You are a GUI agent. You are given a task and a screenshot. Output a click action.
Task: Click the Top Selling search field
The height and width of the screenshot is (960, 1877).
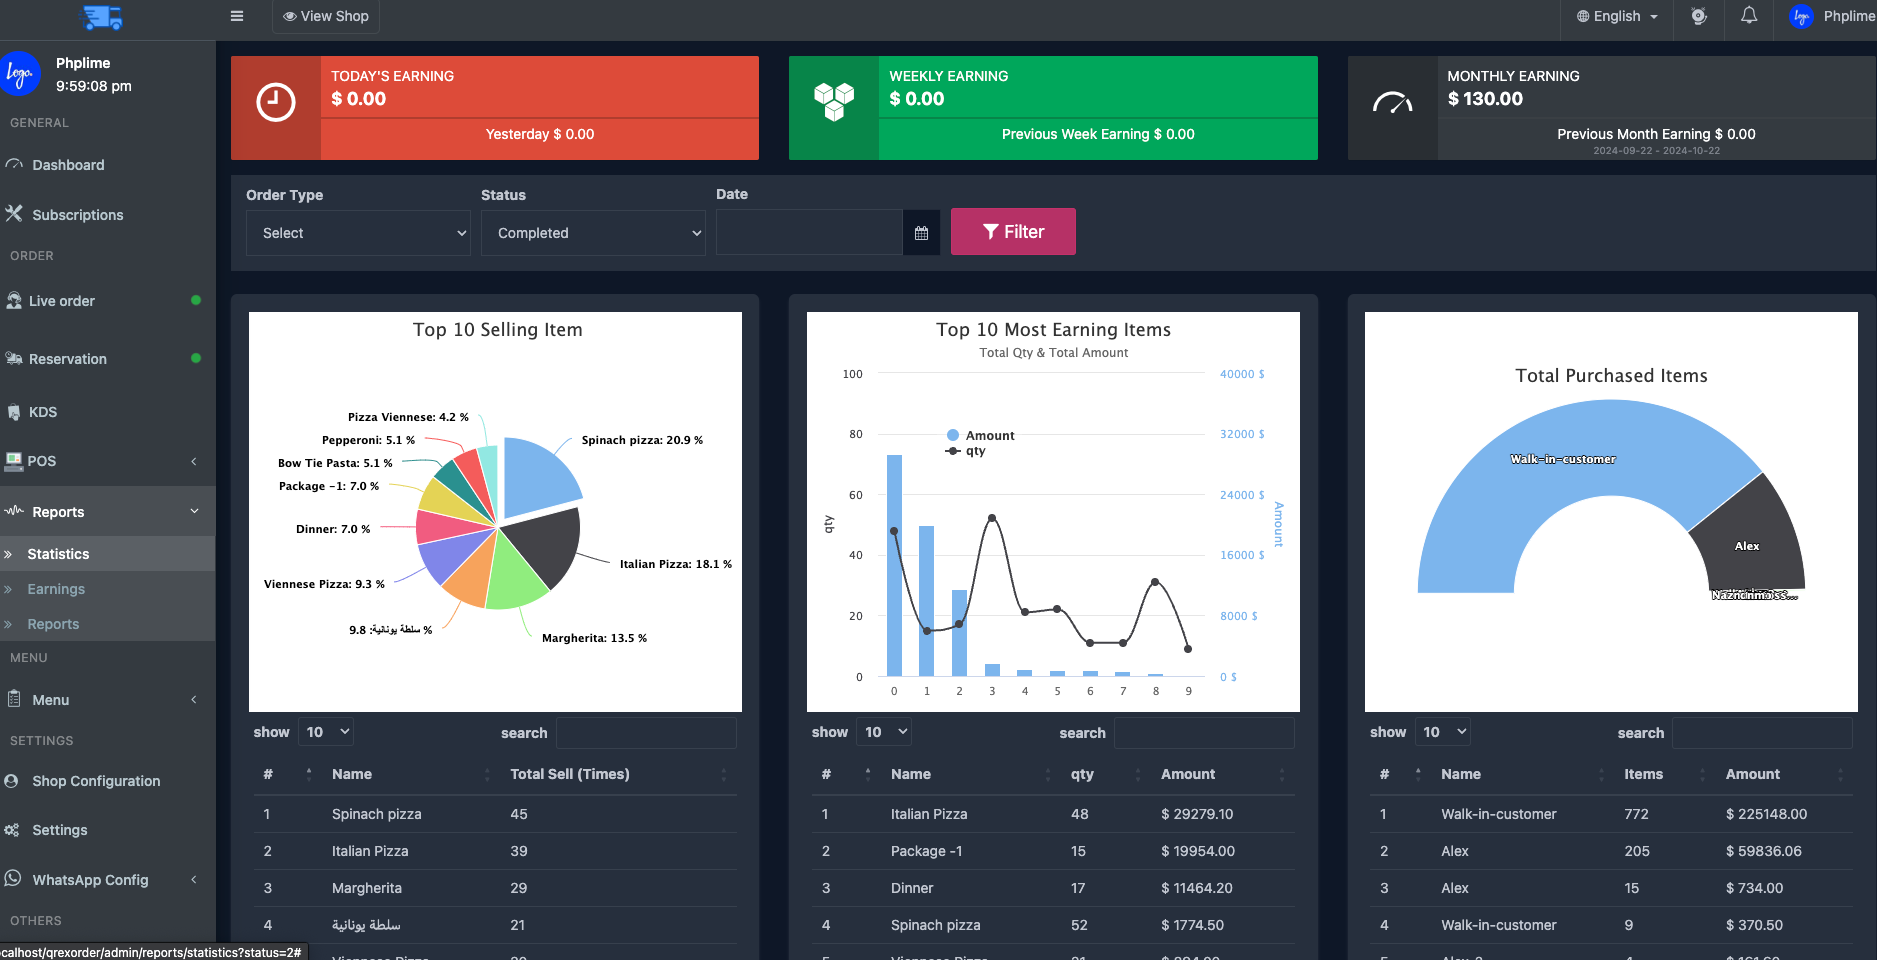click(646, 733)
